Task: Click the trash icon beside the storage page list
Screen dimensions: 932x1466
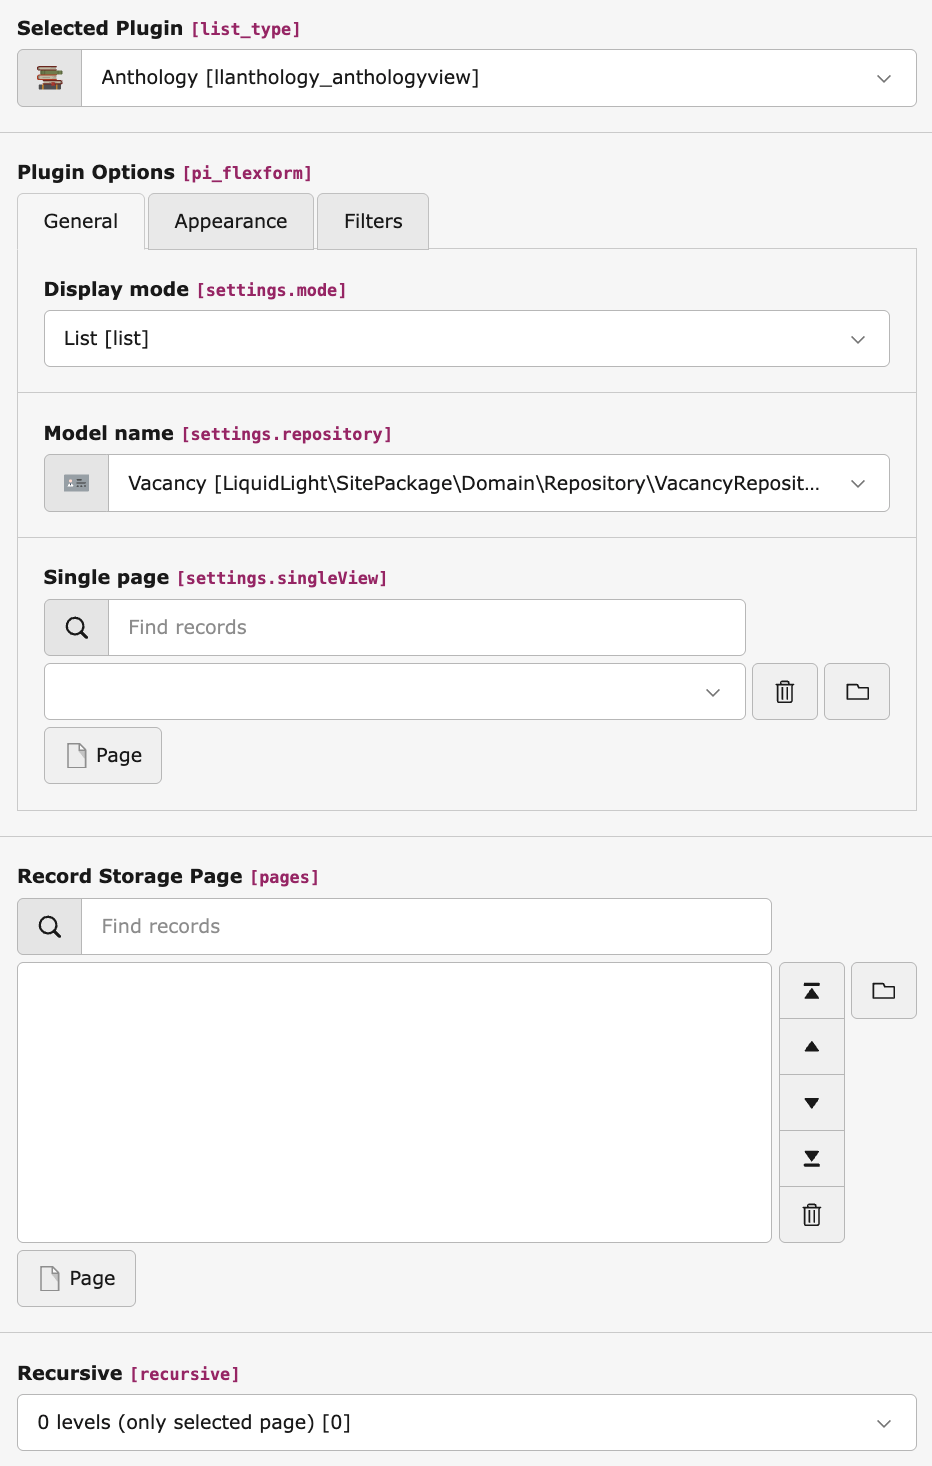Action: [811, 1214]
